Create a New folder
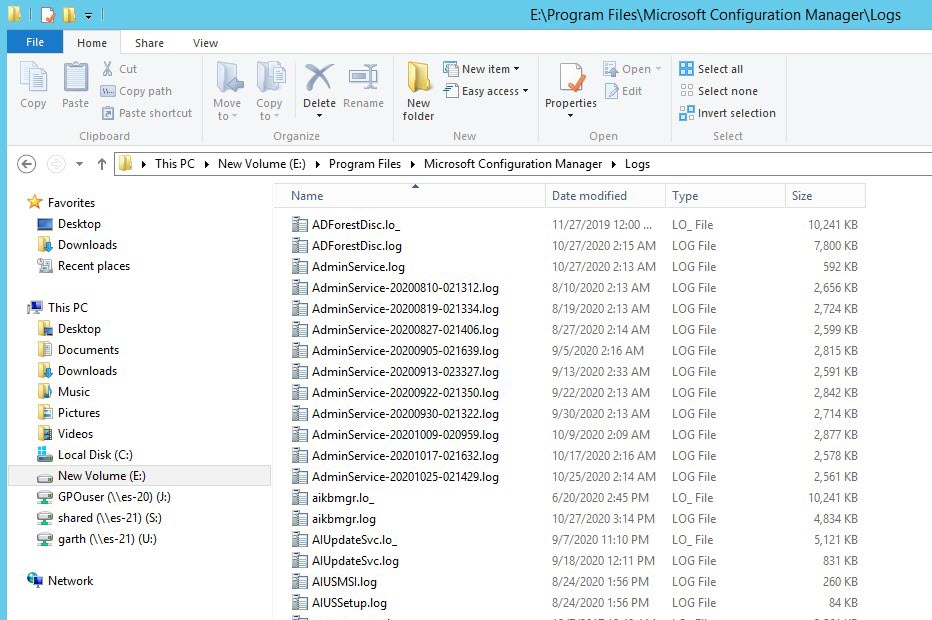This screenshot has width=932, height=620. (418, 91)
